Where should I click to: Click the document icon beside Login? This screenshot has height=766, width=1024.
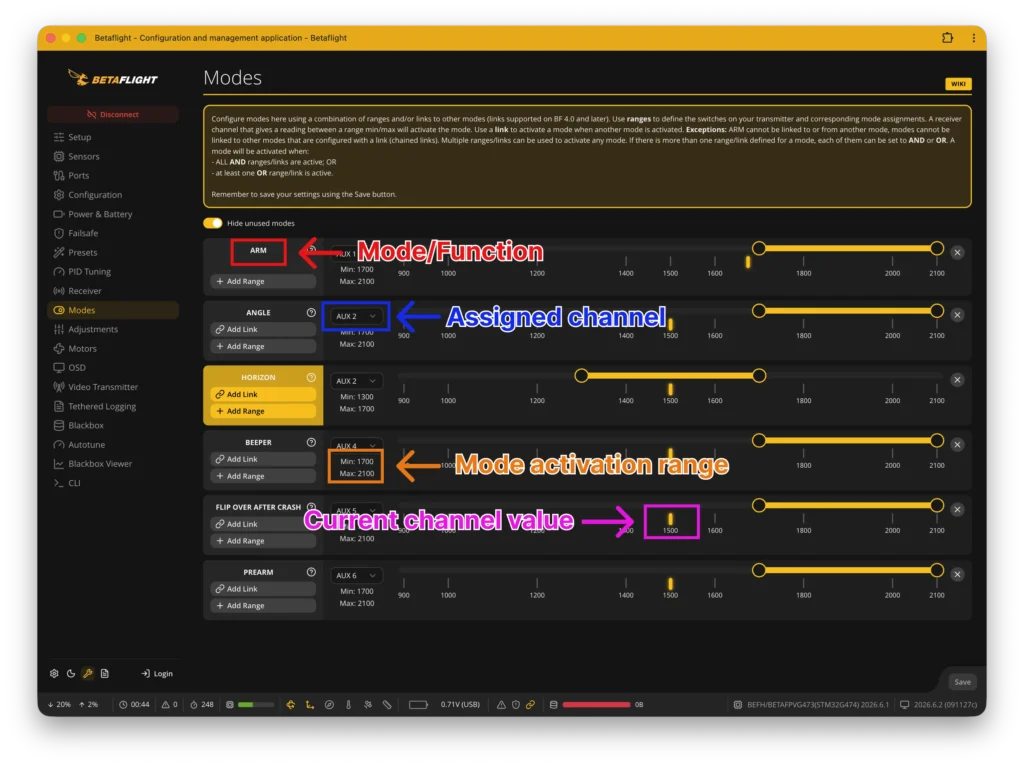click(x=104, y=673)
